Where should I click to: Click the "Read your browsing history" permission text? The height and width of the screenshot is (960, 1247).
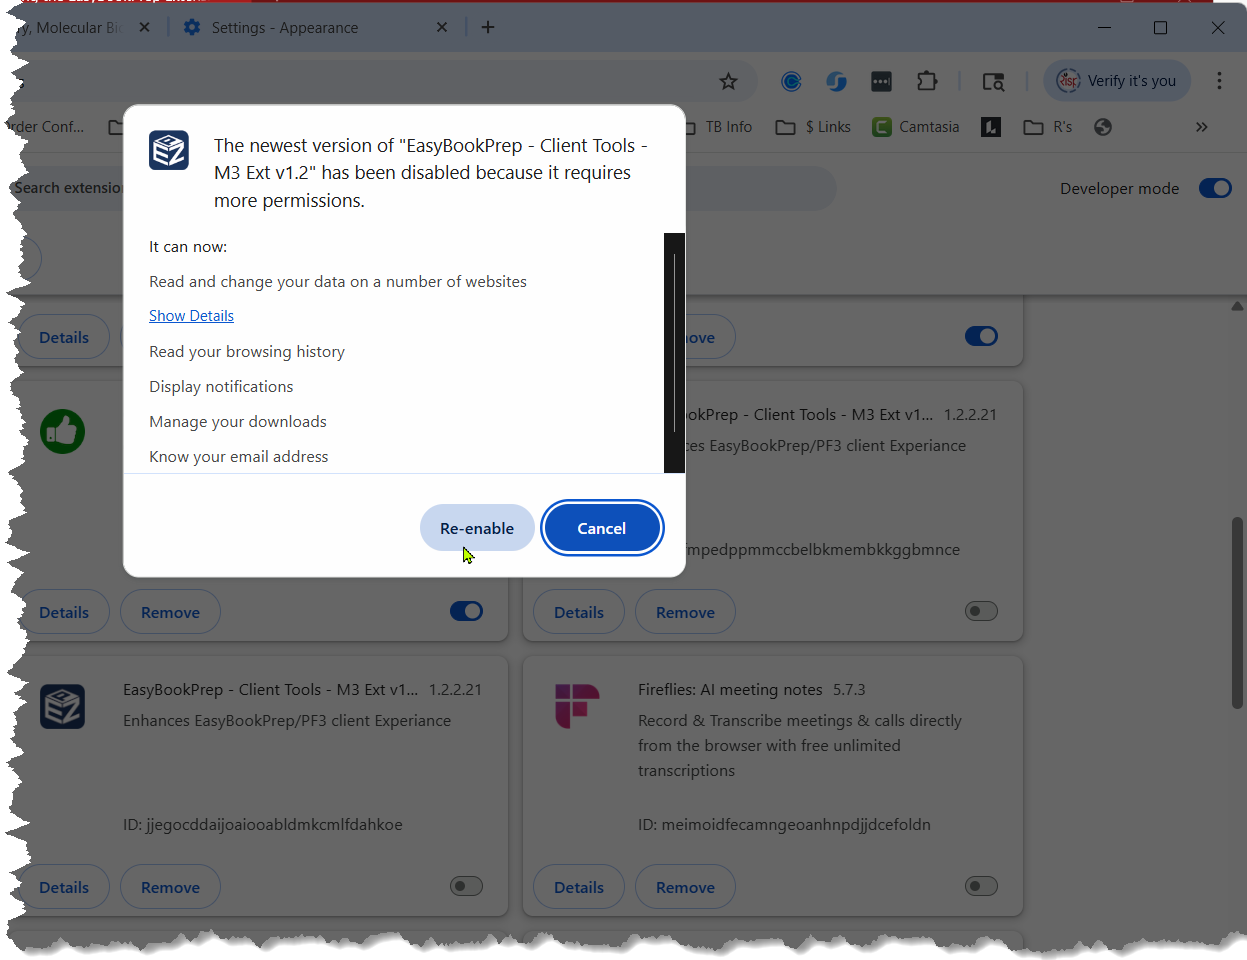[247, 352]
